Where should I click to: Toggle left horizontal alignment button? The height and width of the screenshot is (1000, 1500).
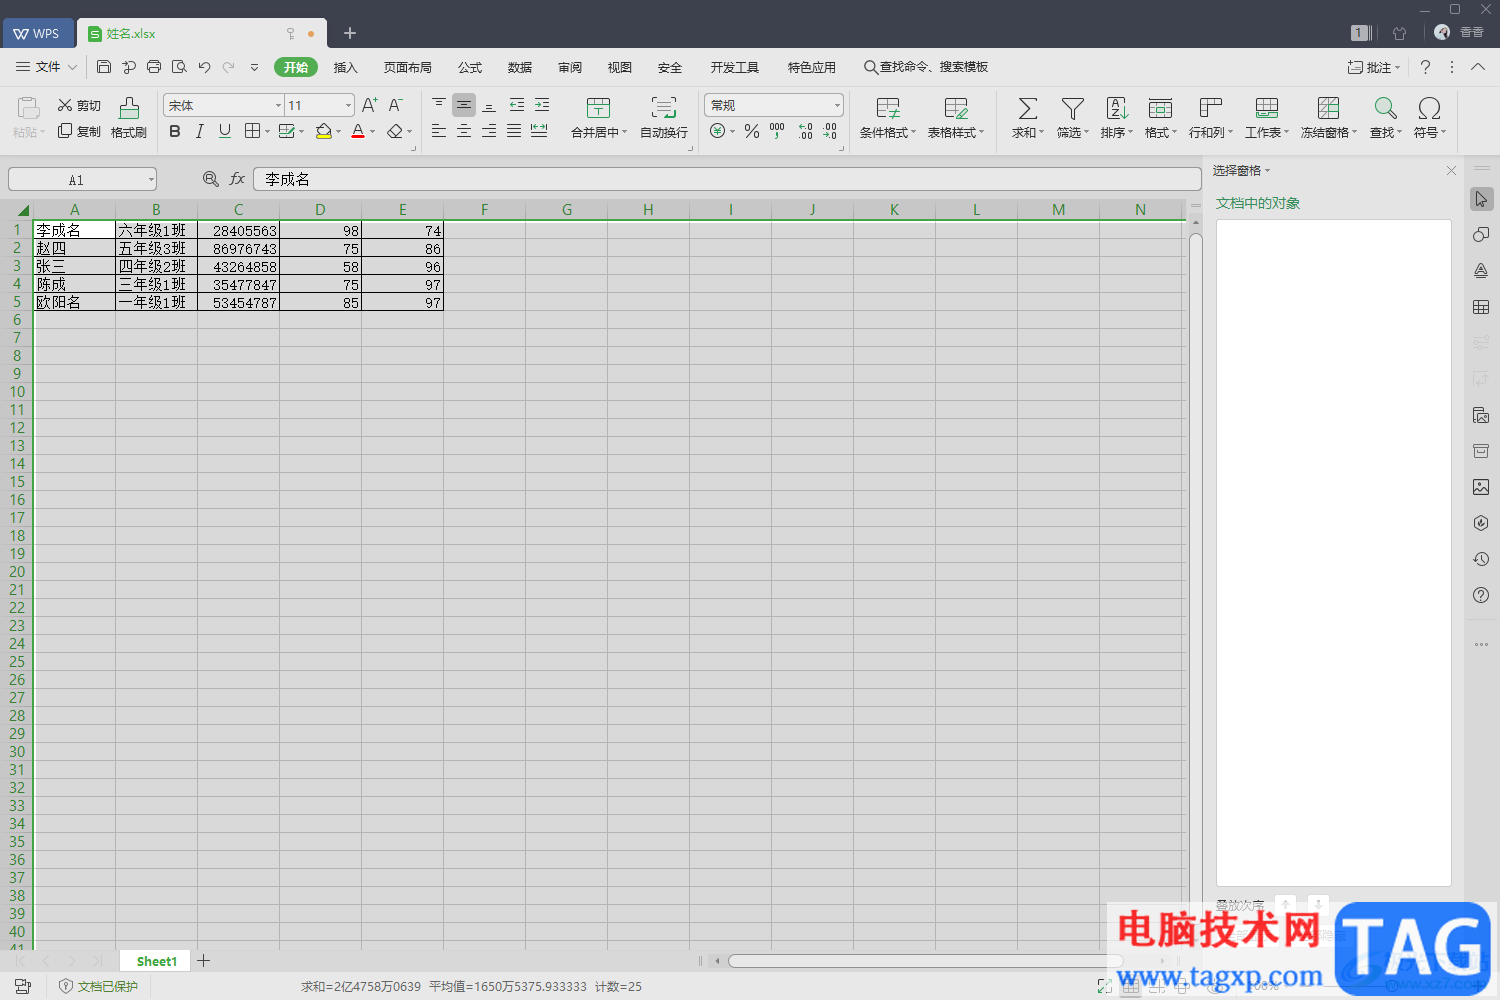tap(439, 131)
